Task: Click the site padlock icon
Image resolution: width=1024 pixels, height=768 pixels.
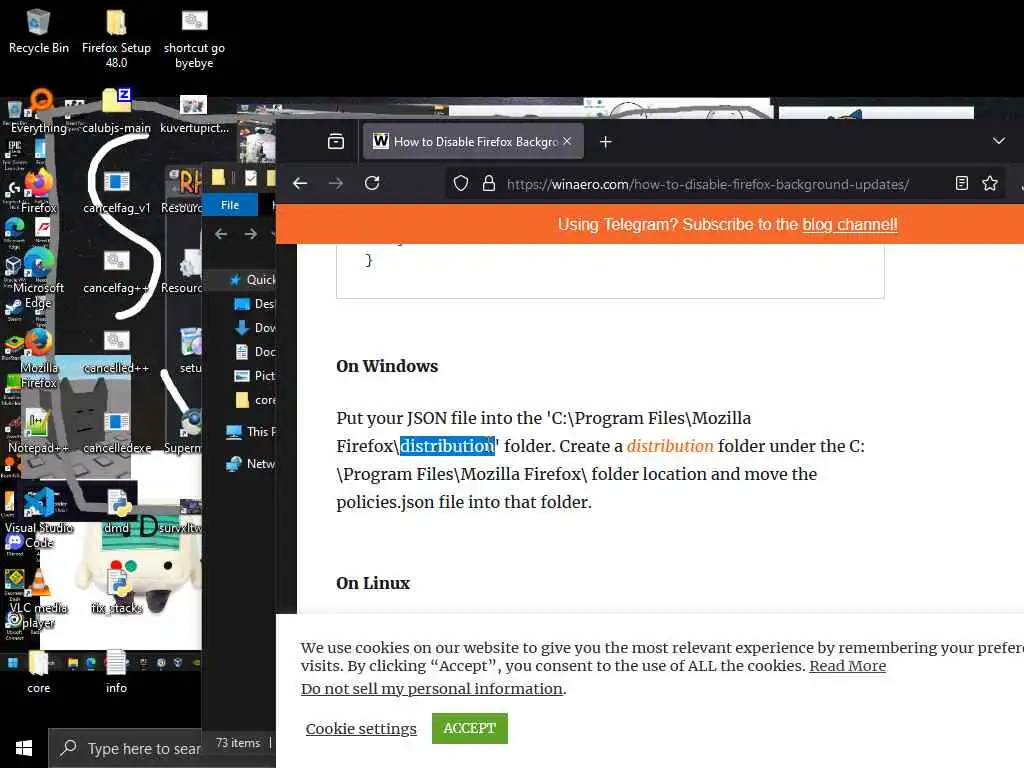Action: (488, 184)
